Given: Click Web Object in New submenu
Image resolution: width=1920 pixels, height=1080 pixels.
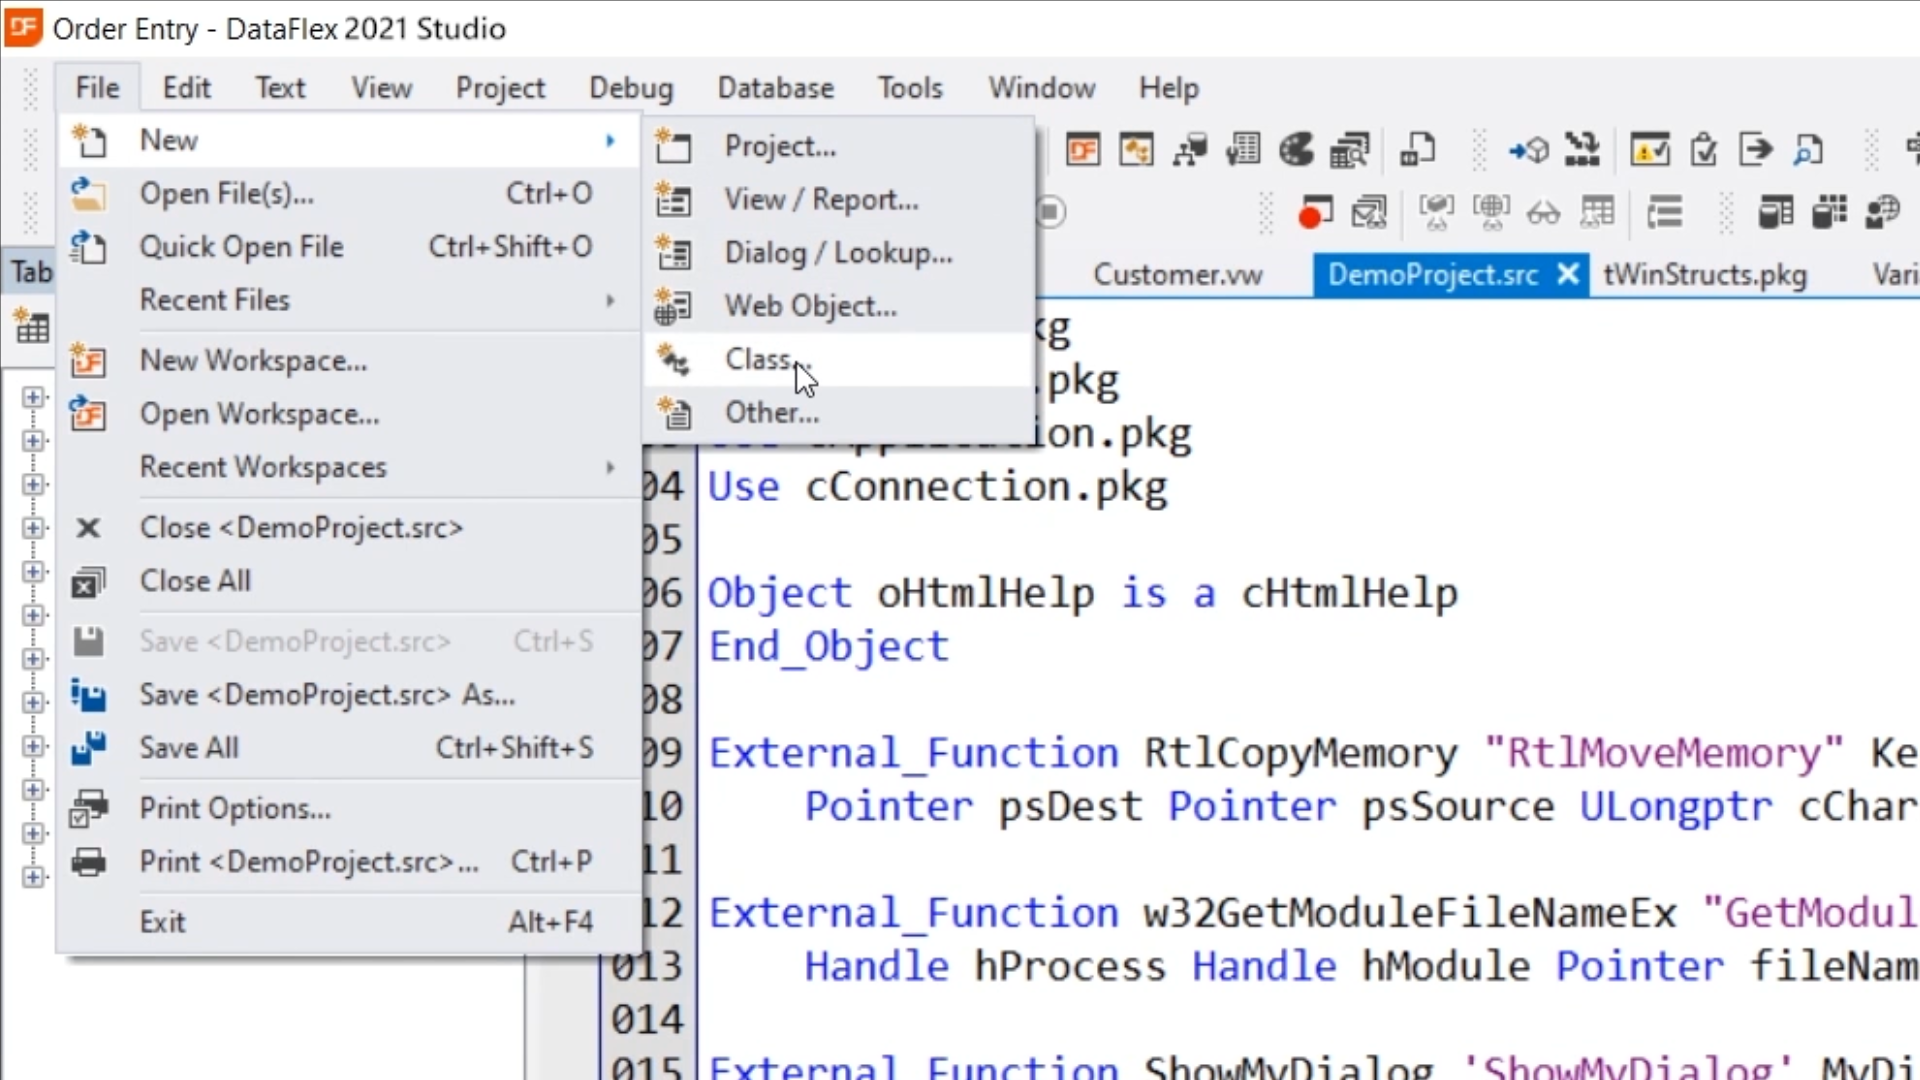Looking at the screenshot, I should (x=810, y=306).
